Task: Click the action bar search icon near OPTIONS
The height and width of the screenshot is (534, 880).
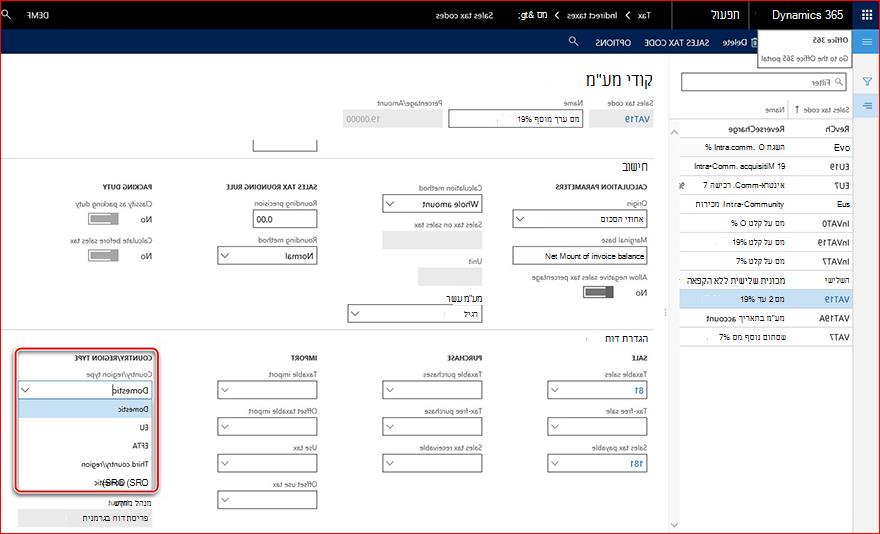Action: [x=573, y=42]
